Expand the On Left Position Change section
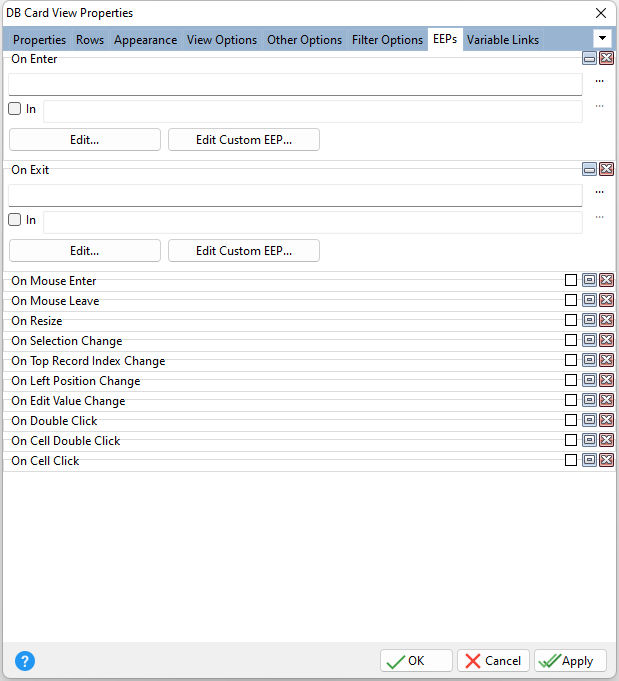The width and height of the screenshot is (619, 681). (x=589, y=380)
